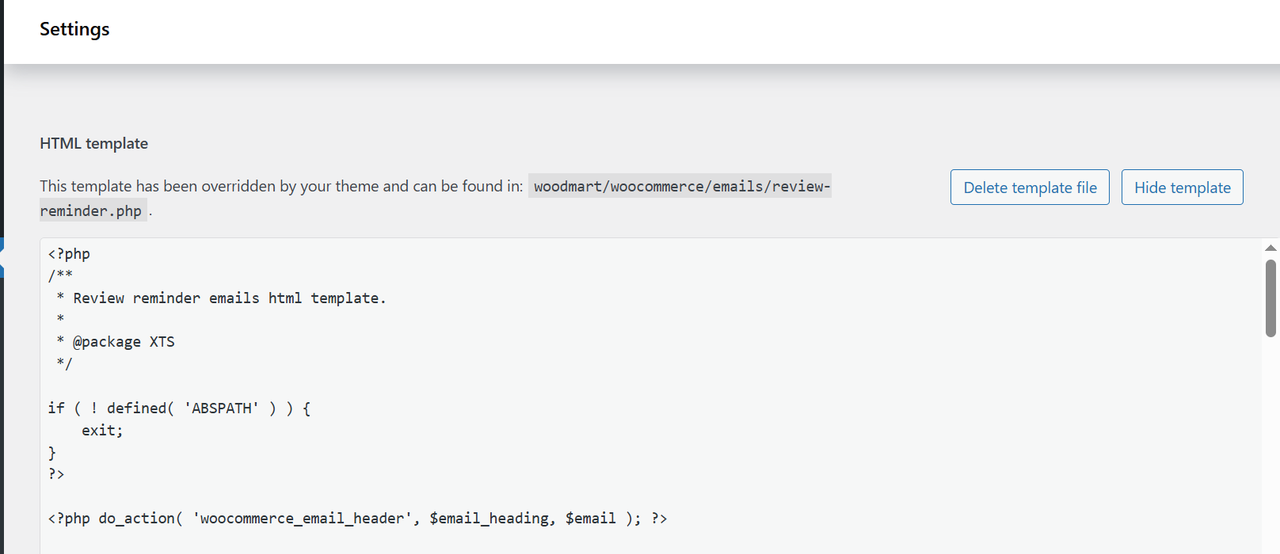Click the ABSPATH defined check line
The width and height of the screenshot is (1280, 554).
[178, 408]
